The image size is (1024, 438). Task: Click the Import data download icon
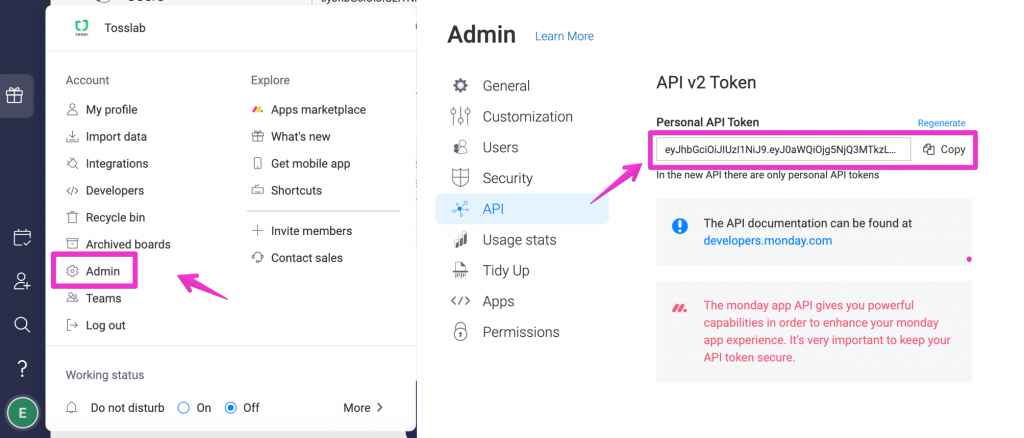pyautogui.click(x=72, y=136)
